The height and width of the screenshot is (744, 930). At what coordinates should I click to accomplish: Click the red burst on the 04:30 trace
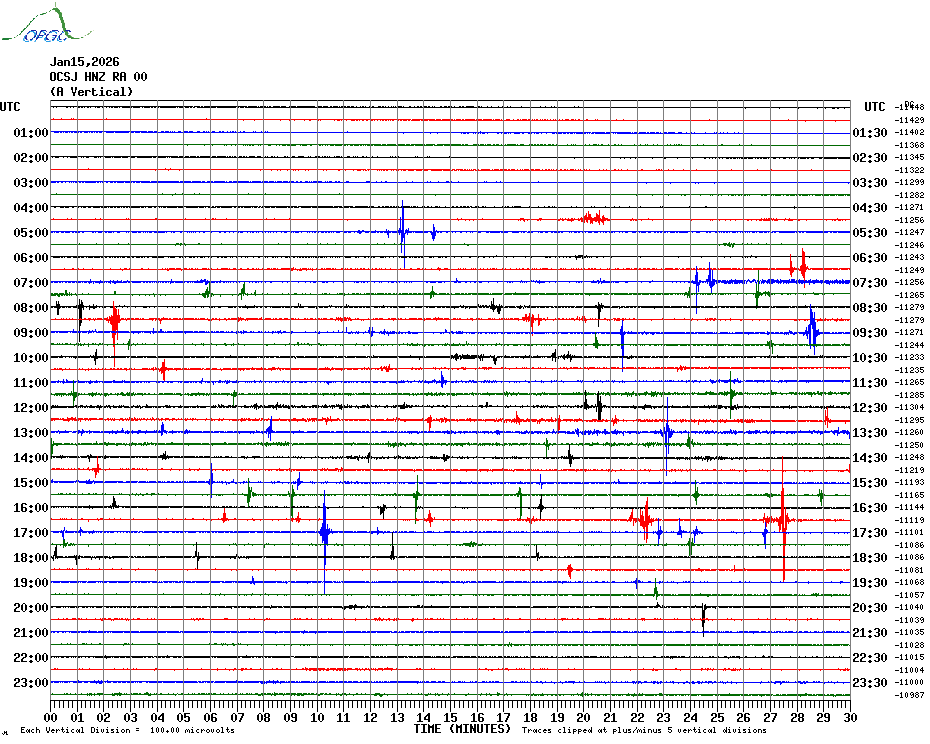click(591, 218)
